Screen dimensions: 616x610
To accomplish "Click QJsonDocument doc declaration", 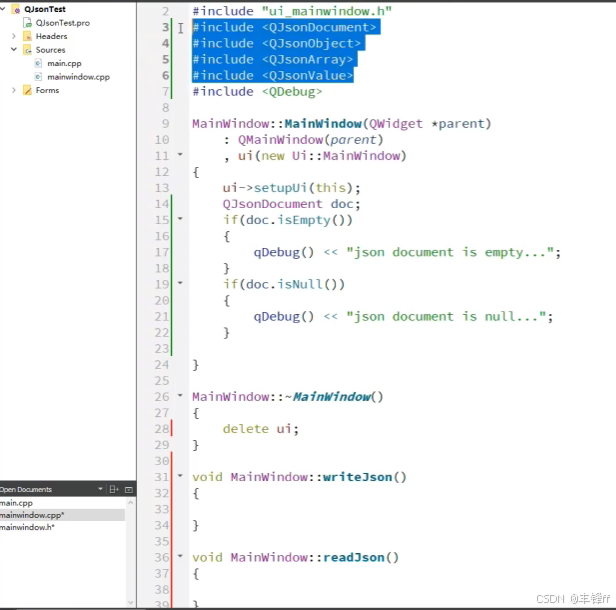I will tap(291, 204).
